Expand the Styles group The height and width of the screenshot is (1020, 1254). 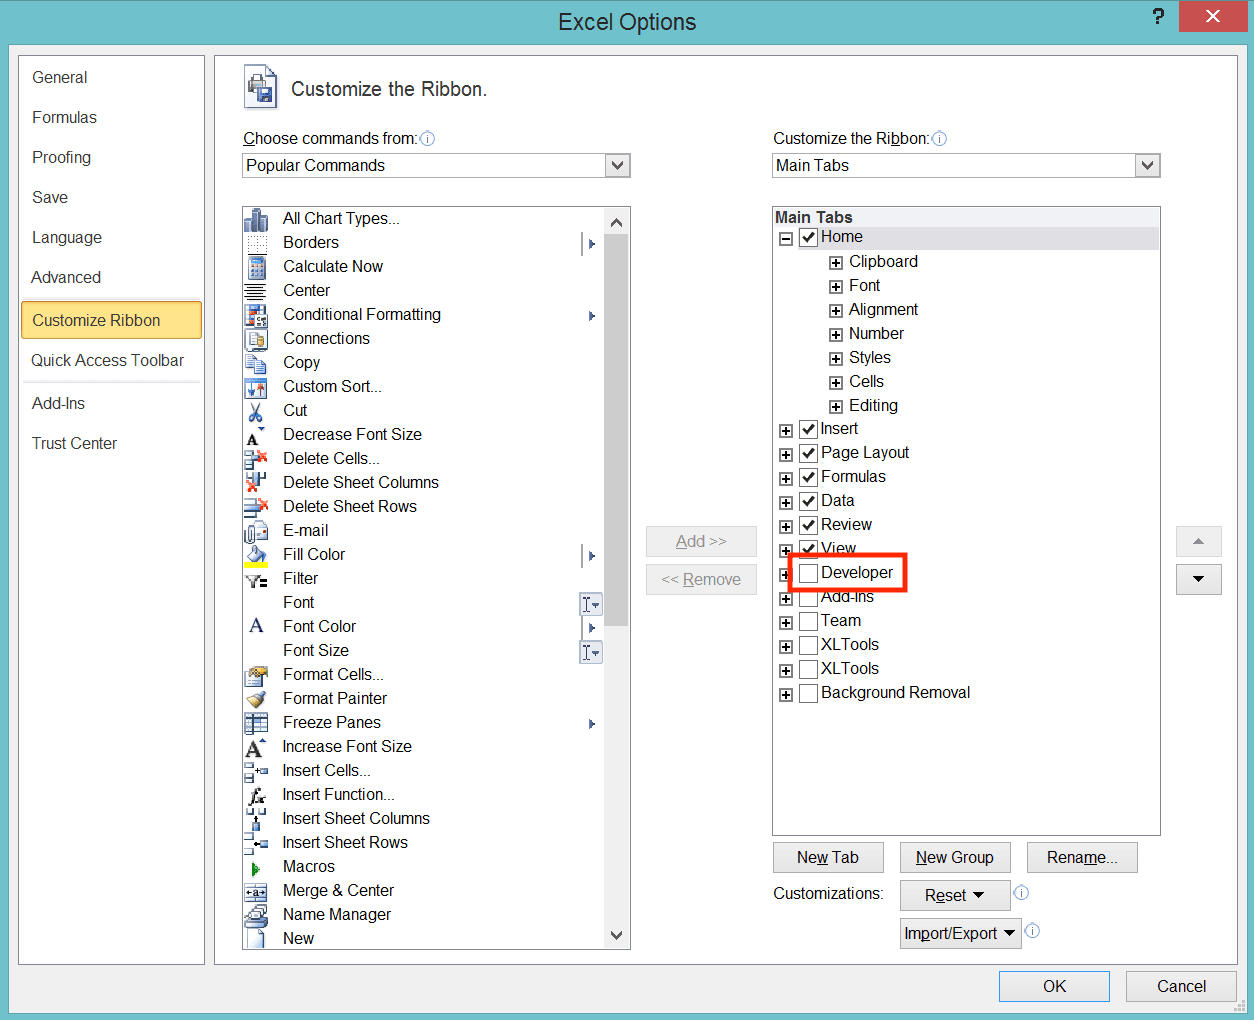836,359
